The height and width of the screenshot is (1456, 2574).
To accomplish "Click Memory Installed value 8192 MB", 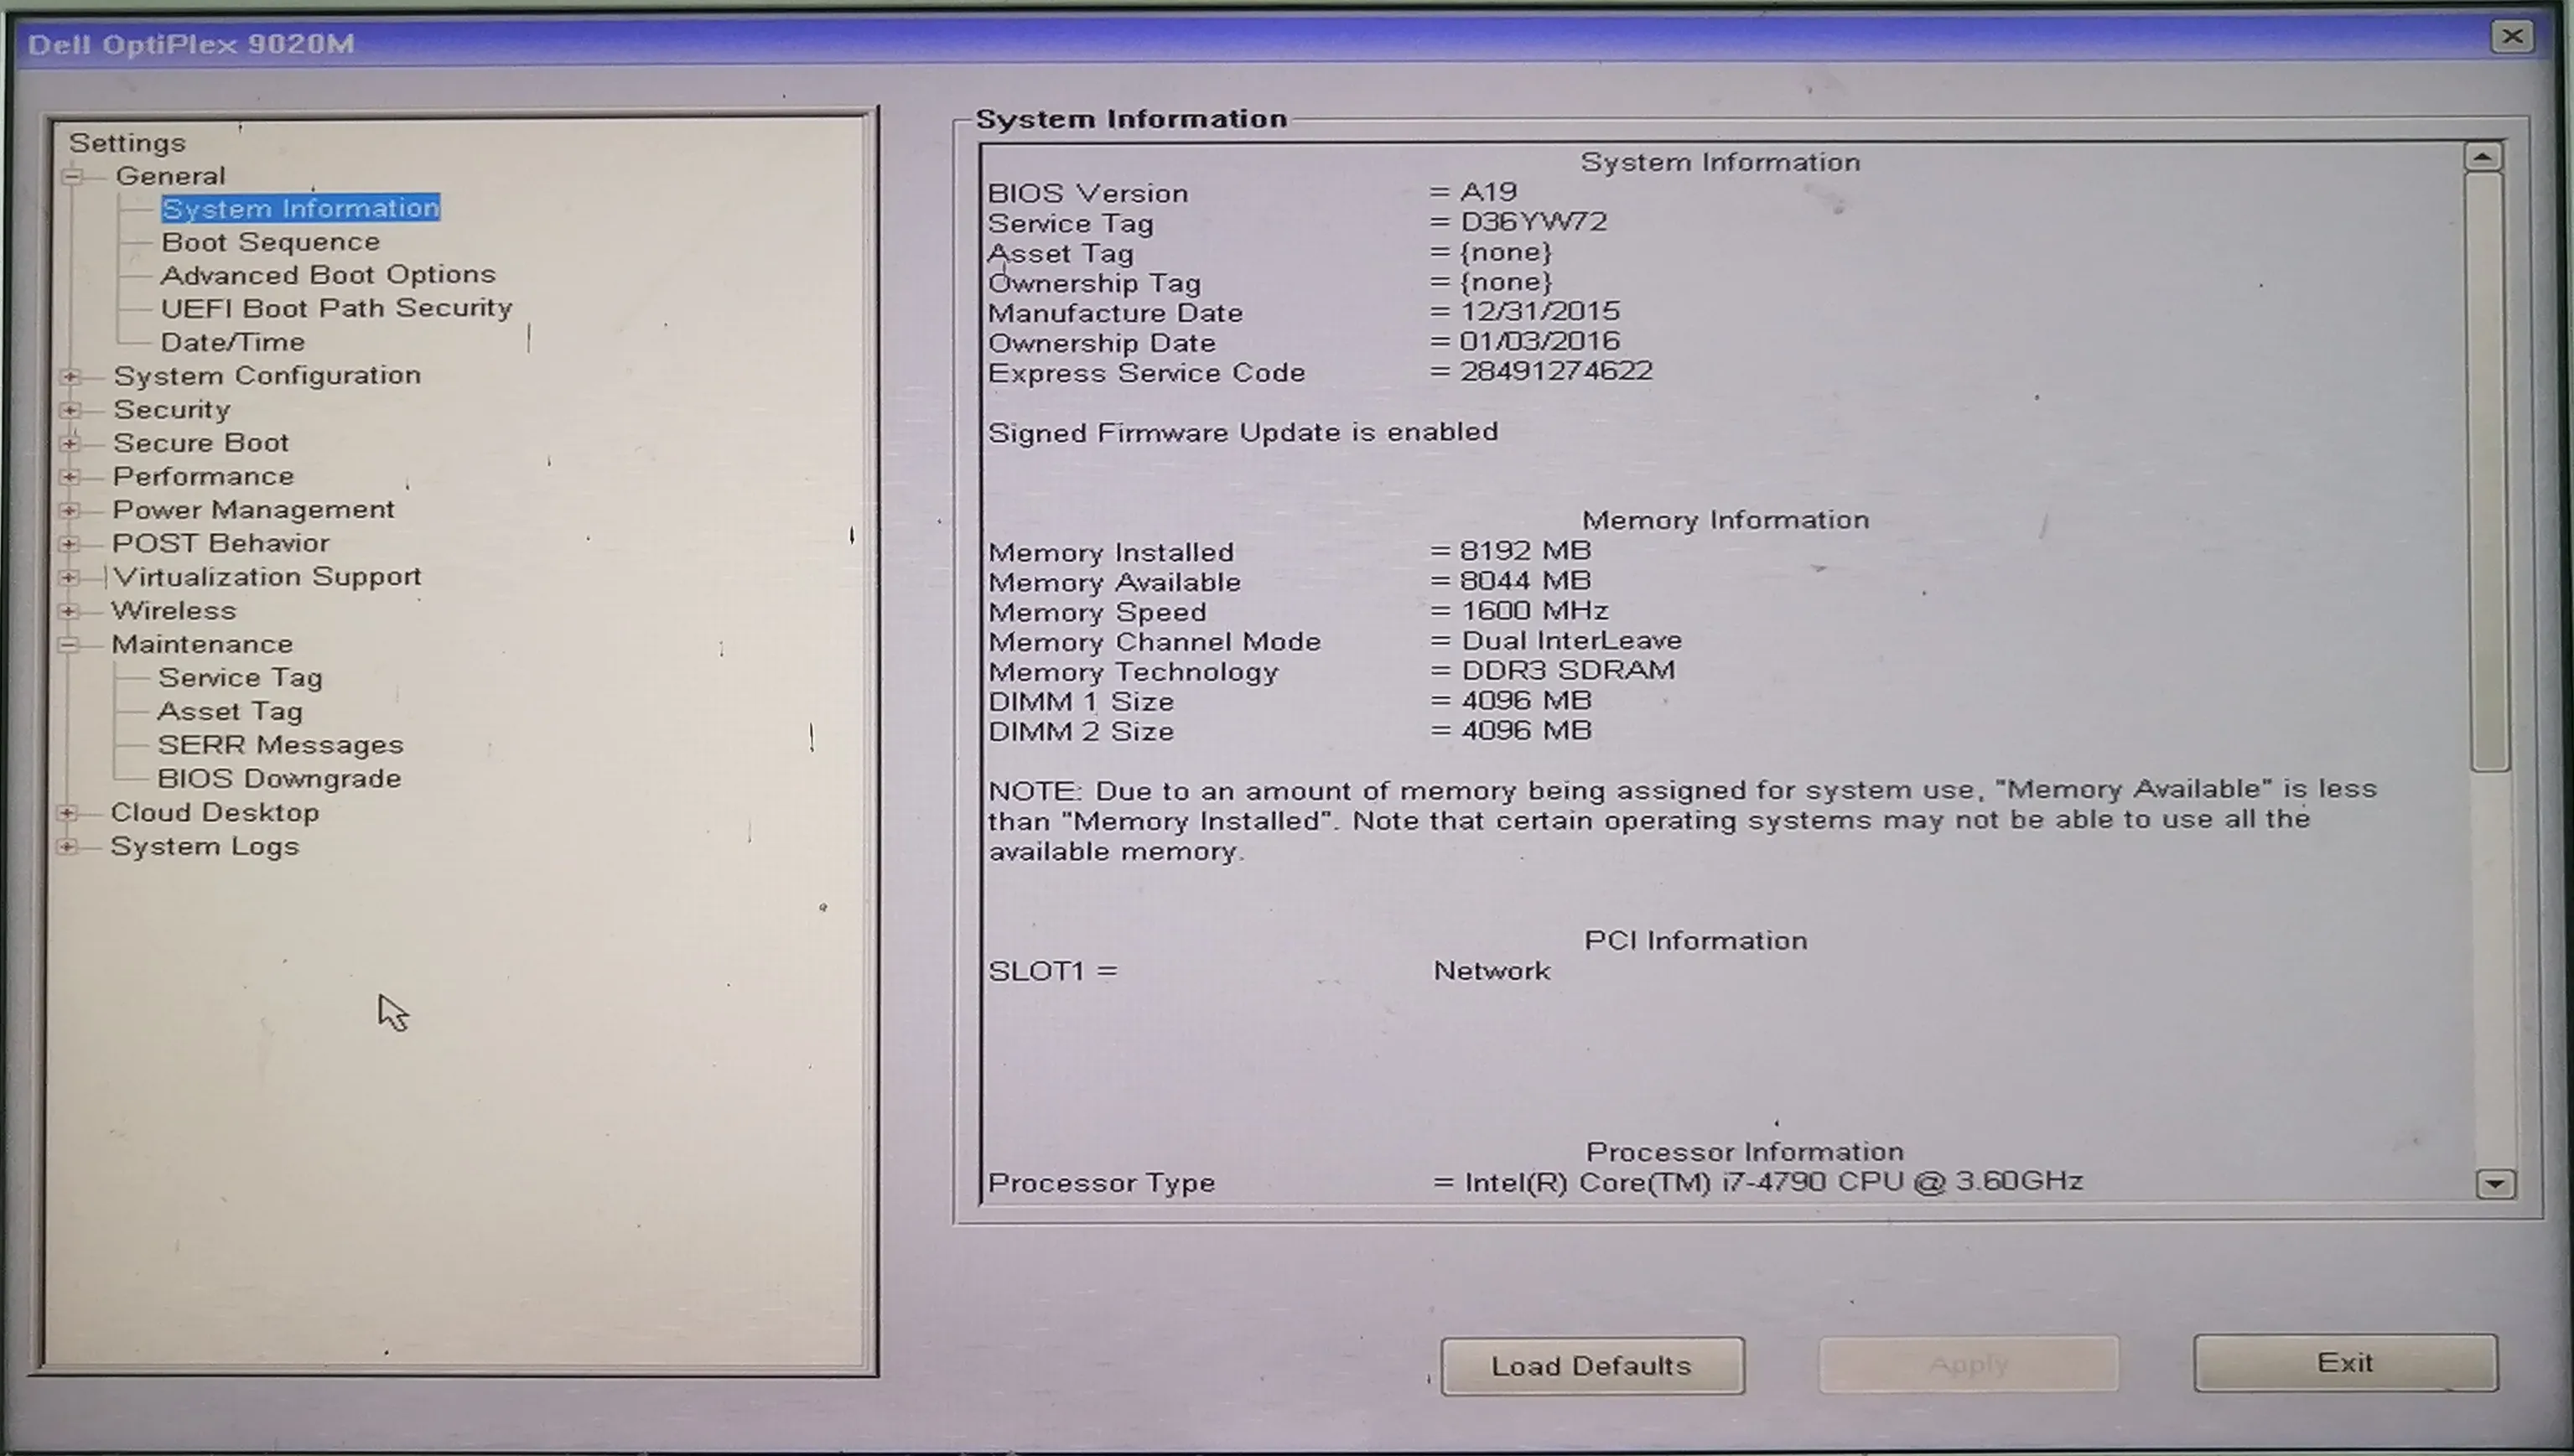I will pos(1525,551).
